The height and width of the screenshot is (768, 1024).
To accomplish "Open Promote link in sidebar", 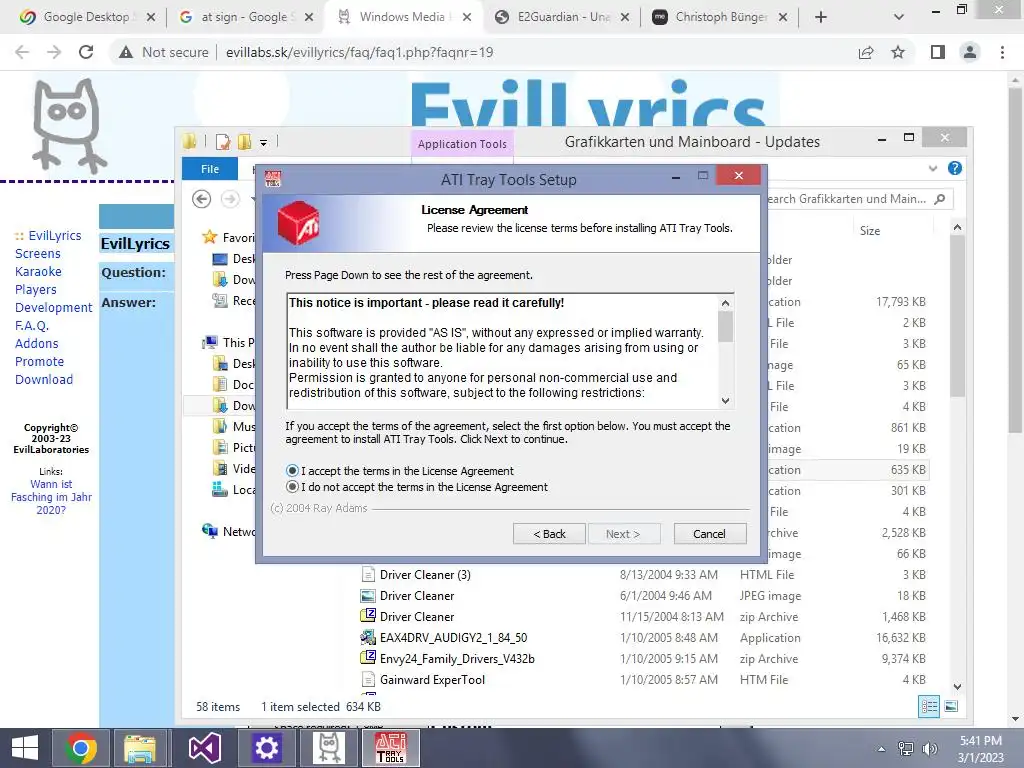I will pos(39,361).
